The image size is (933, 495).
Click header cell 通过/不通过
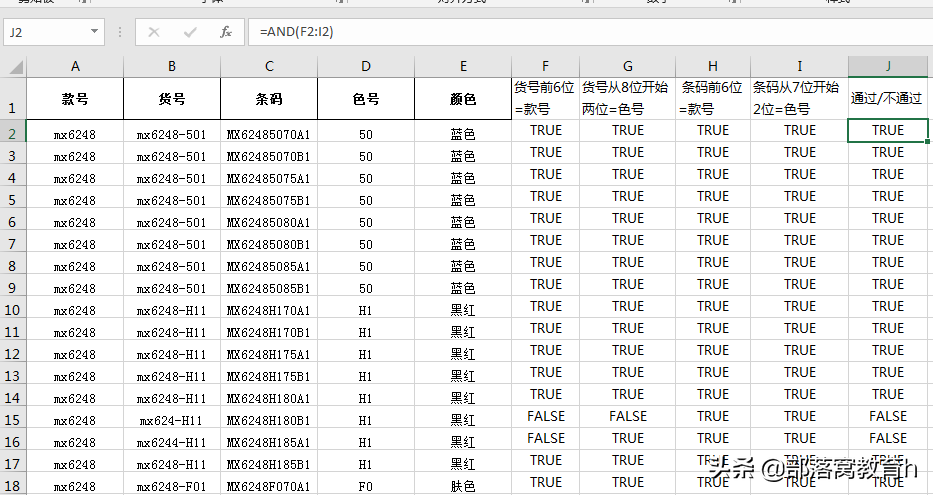tap(888, 99)
